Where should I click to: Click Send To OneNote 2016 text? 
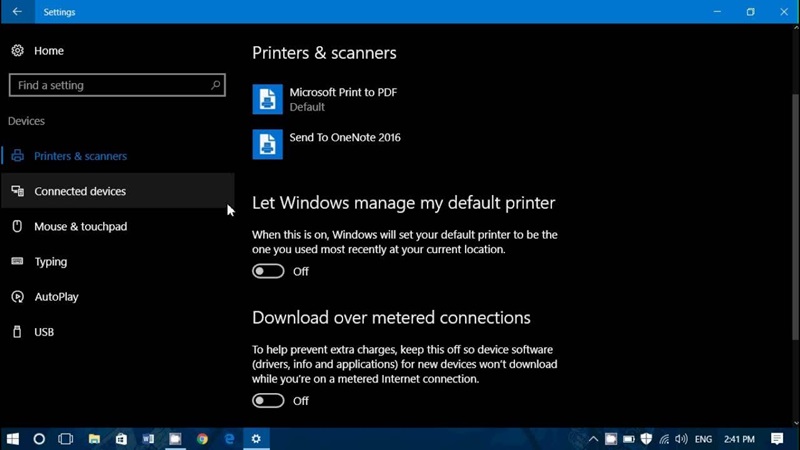(345, 137)
